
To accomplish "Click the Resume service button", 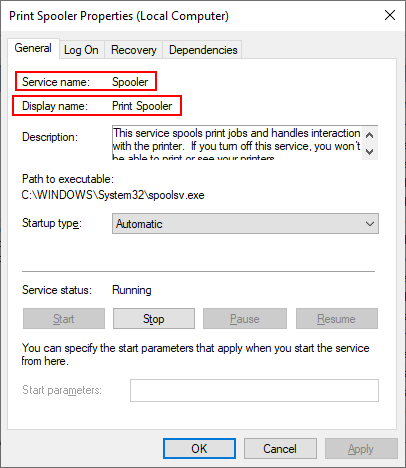I will pyautogui.click(x=337, y=319).
